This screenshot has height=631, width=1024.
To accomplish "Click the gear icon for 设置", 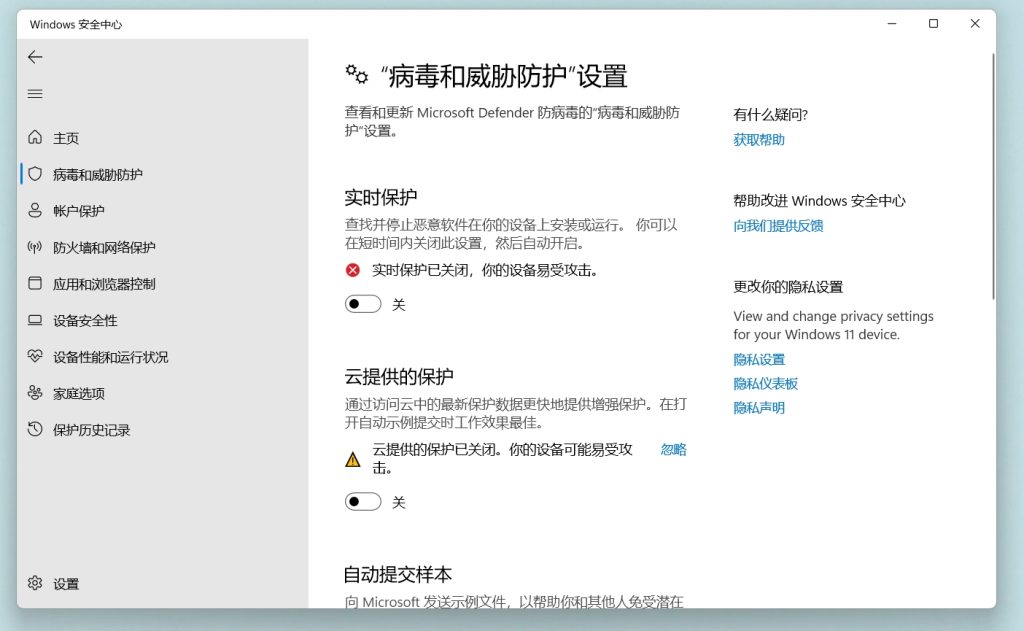I will coord(35,583).
